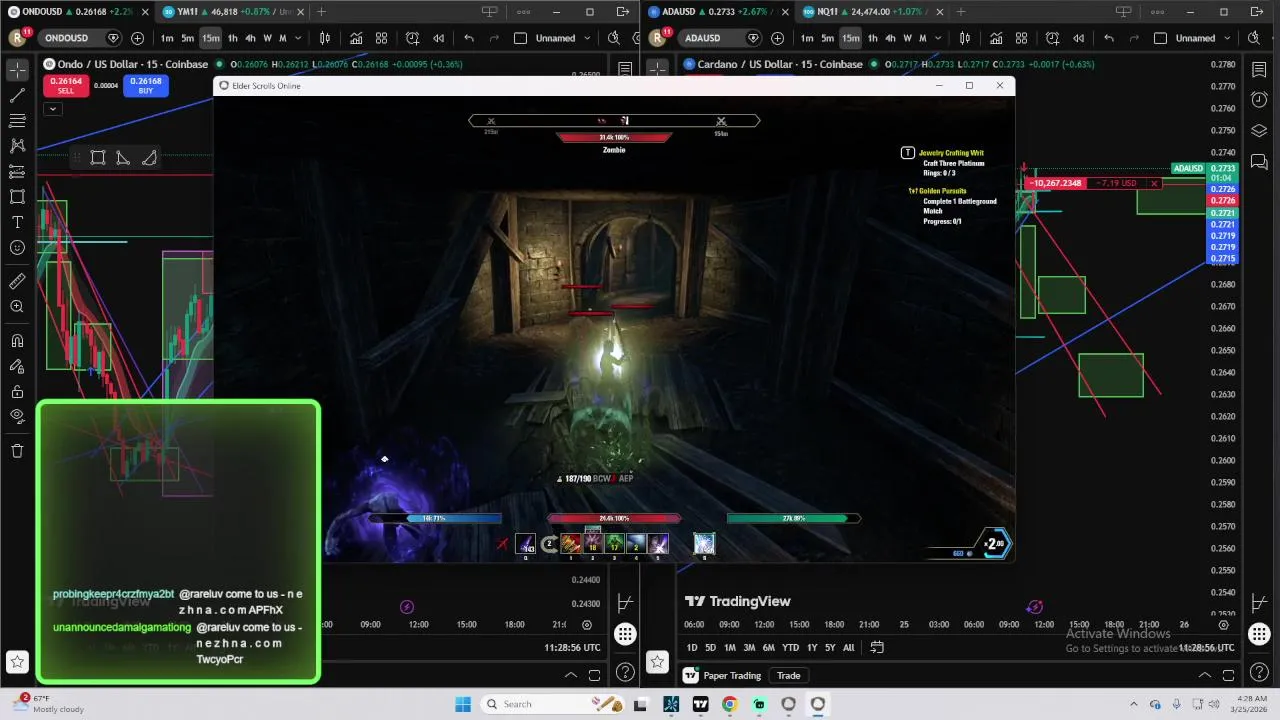Open the go-to-date calendar icon in ADAUSD window

[877, 647]
